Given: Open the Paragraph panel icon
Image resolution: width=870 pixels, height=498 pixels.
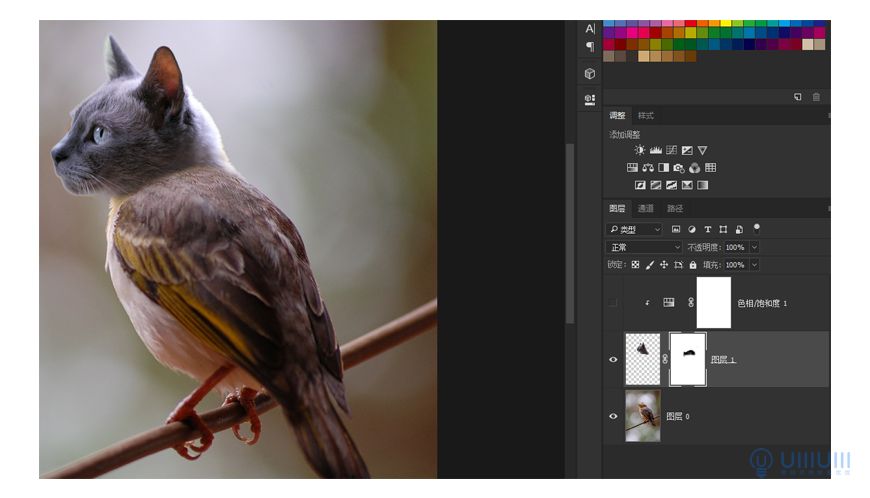Looking at the screenshot, I should coord(590,47).
